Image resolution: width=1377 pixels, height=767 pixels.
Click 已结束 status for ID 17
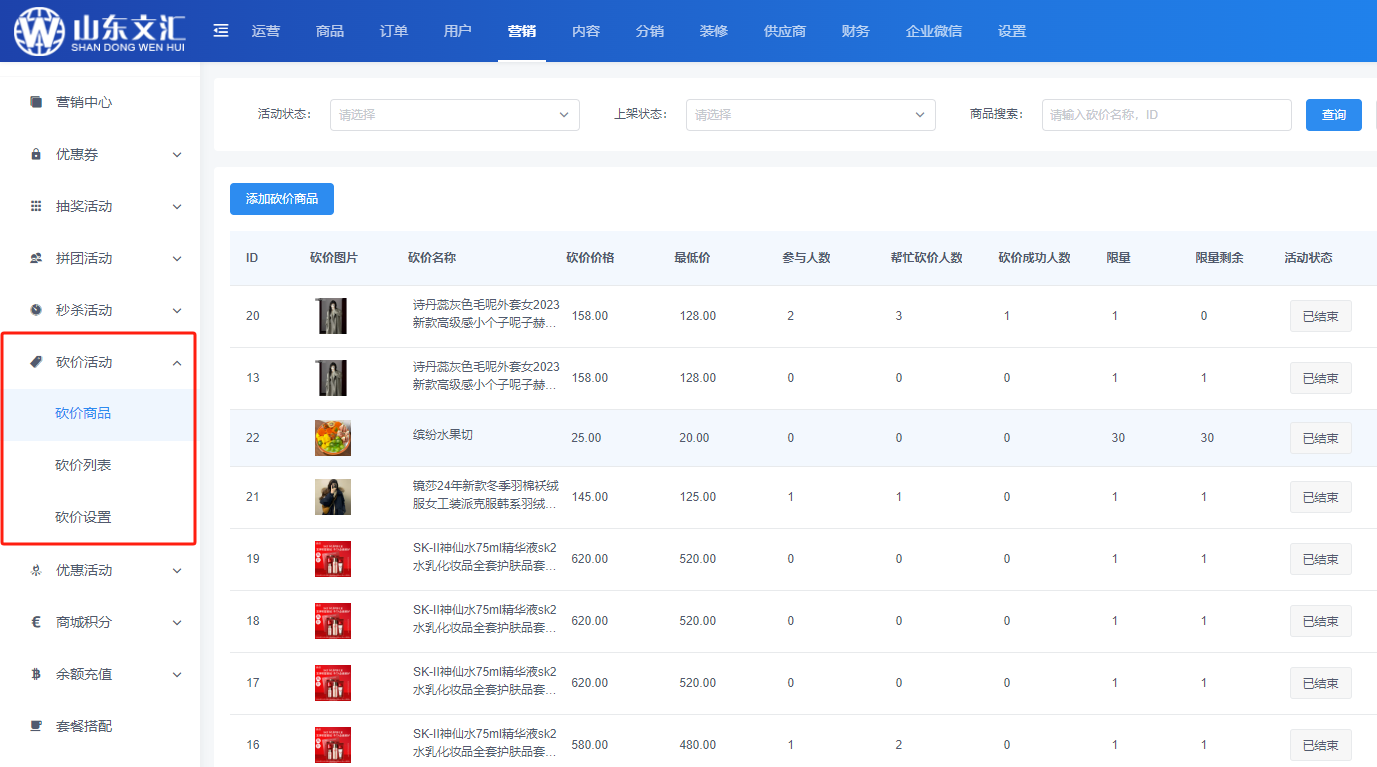click(1321, 683)
